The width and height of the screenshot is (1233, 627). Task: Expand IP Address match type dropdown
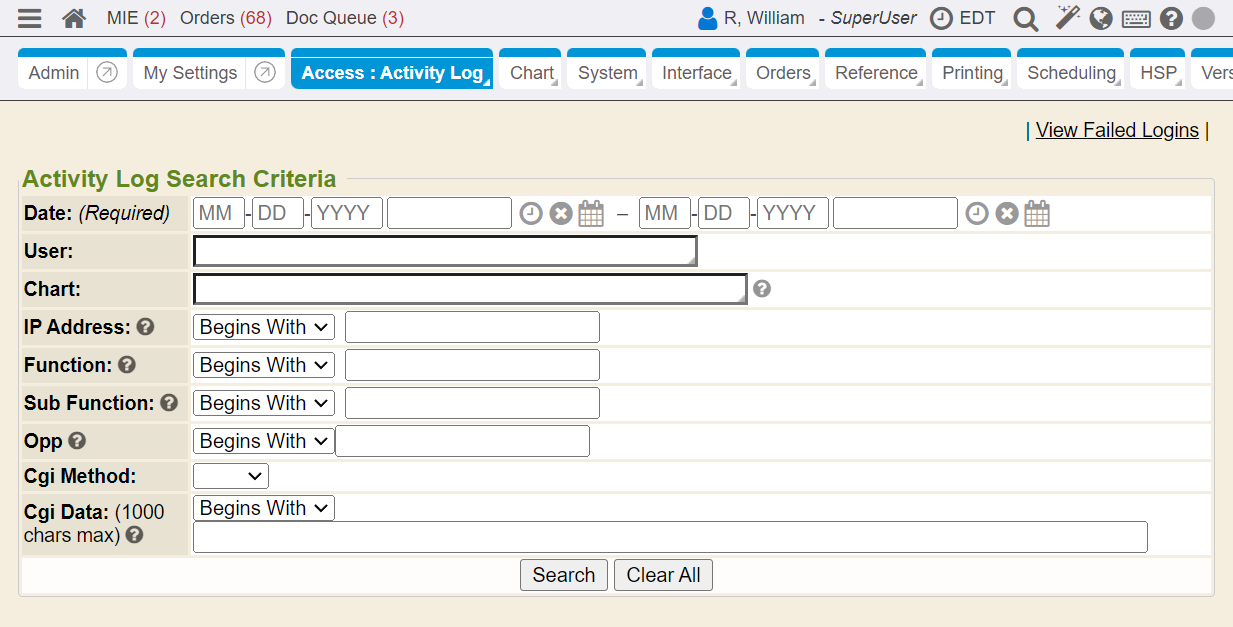[x=264, y=327]
